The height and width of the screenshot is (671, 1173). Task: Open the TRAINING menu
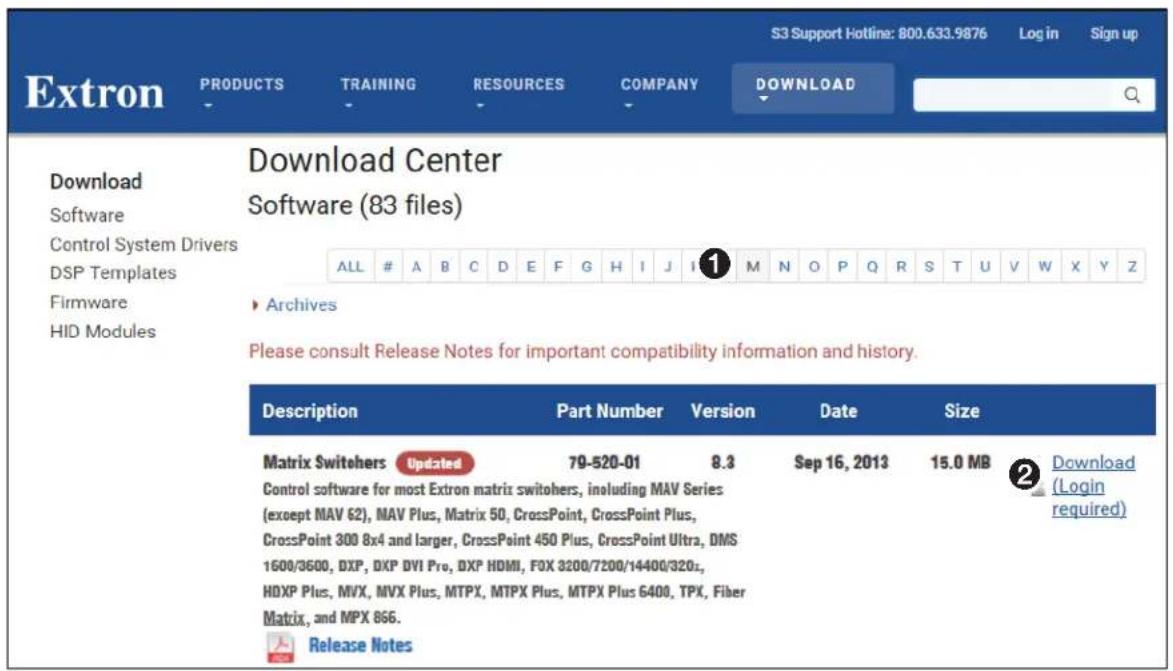[379, 85]
